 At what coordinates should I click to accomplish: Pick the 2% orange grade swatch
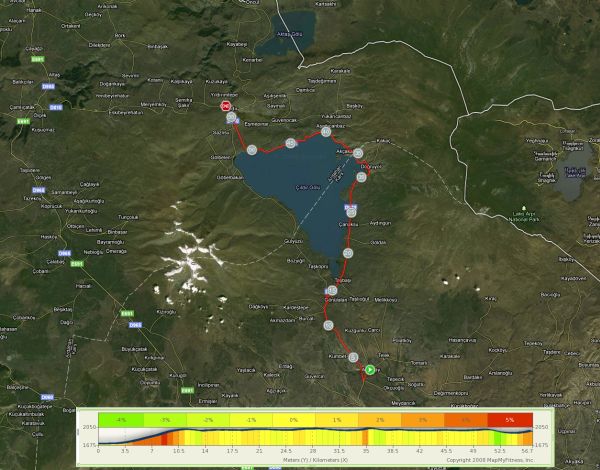point(380,420)
